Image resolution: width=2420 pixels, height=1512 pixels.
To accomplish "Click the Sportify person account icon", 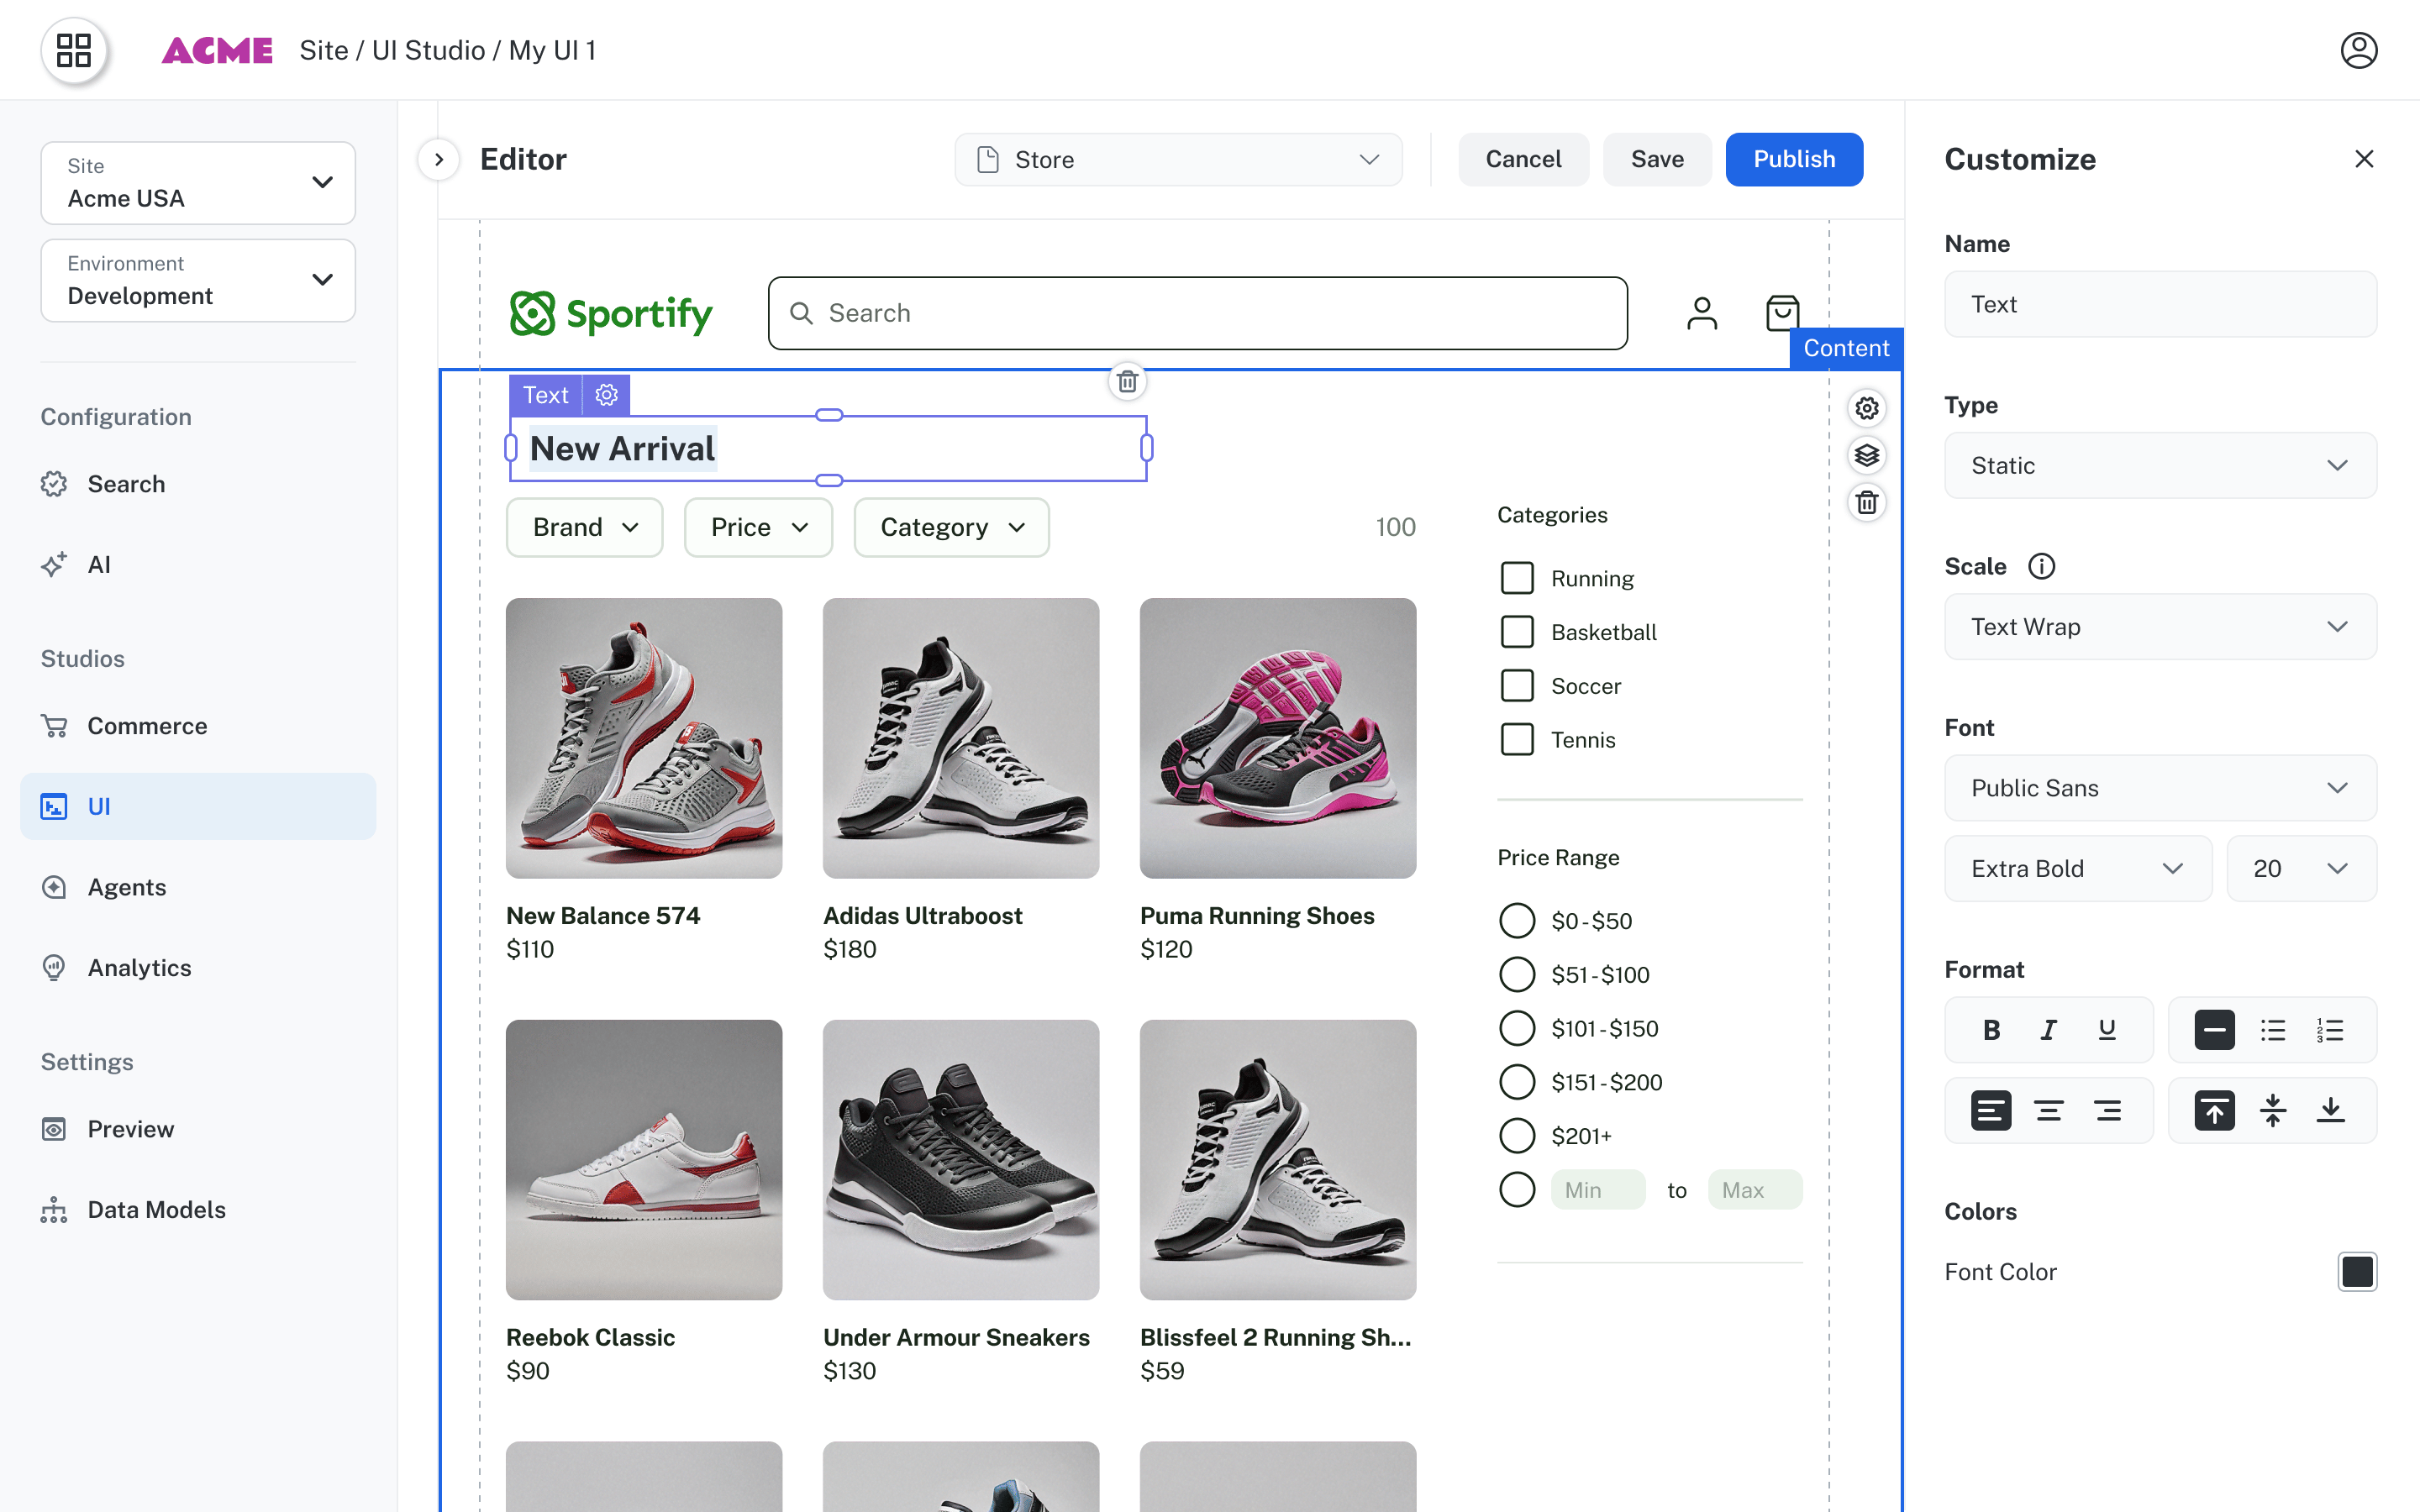I will click(x=1701, y=313).
